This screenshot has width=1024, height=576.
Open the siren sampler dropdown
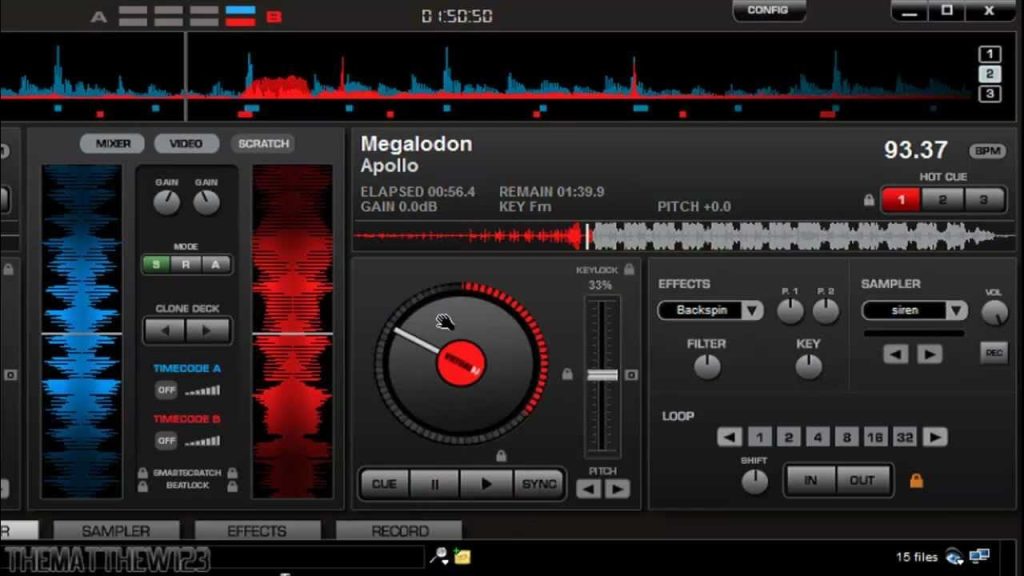(x=957, y=310)
